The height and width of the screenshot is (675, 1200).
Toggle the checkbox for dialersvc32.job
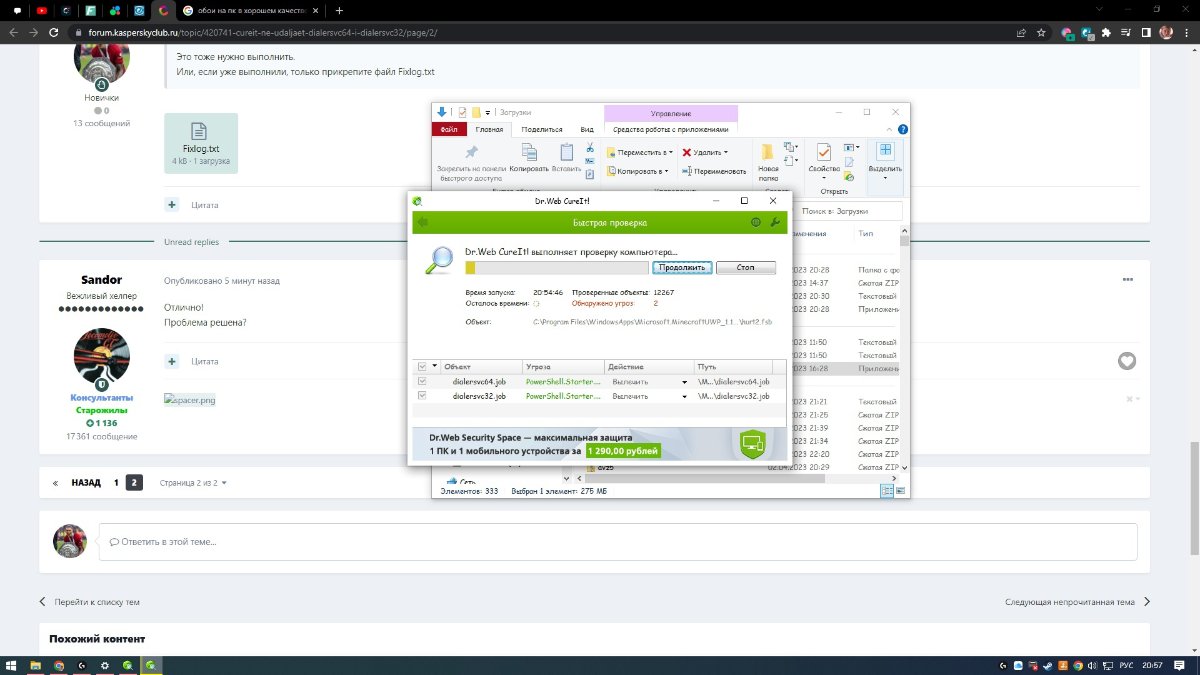(422, 396)
